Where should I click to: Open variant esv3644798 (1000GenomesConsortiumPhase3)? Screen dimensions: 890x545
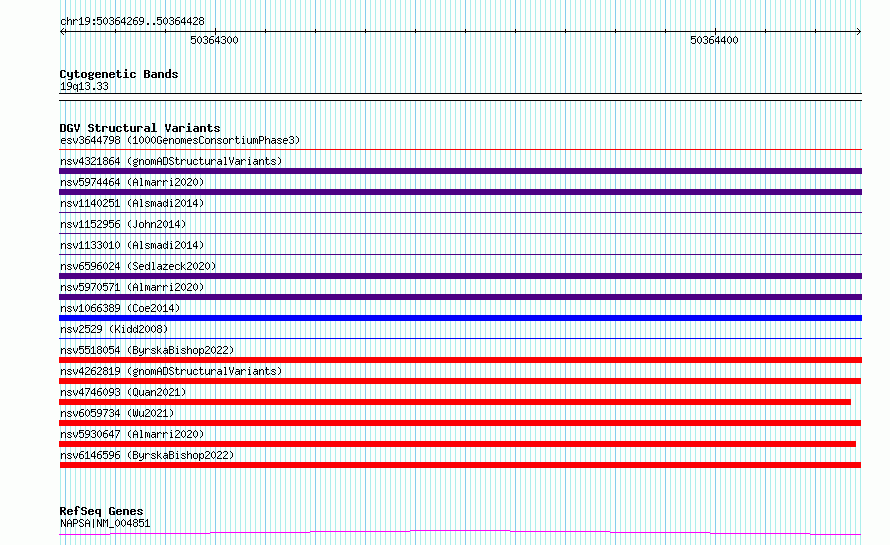[180, 140]
